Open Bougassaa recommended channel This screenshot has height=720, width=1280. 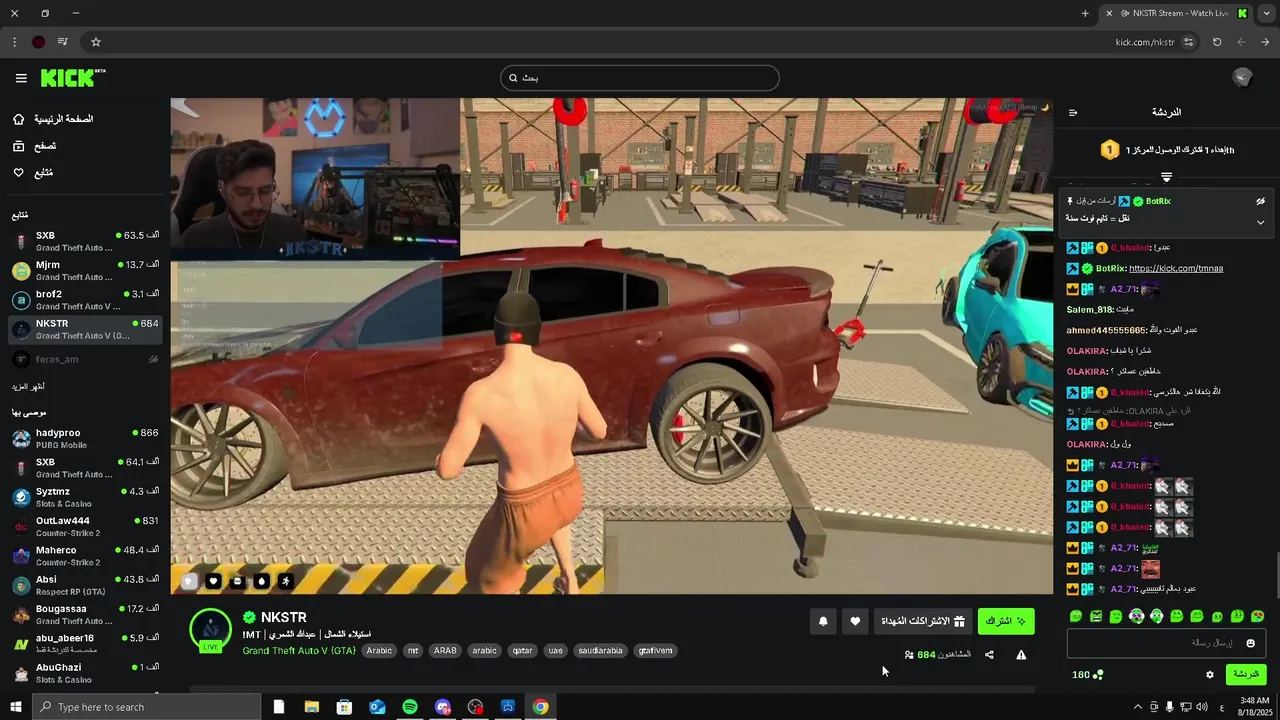85,614
